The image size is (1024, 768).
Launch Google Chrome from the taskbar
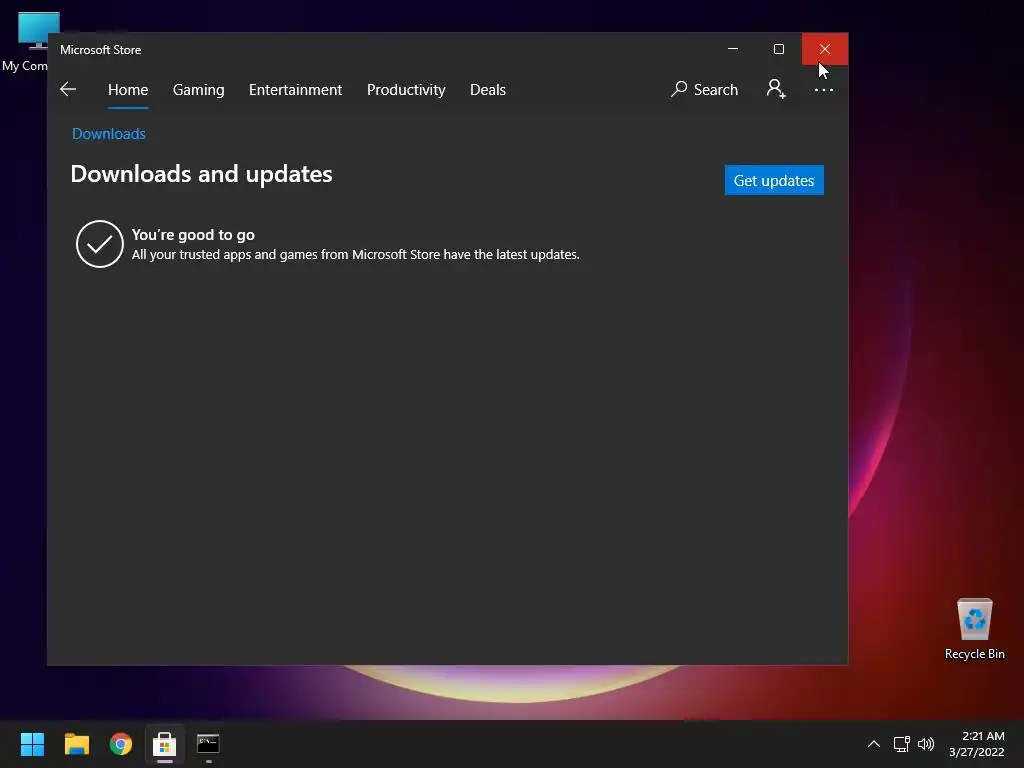[x=121, y=744]
